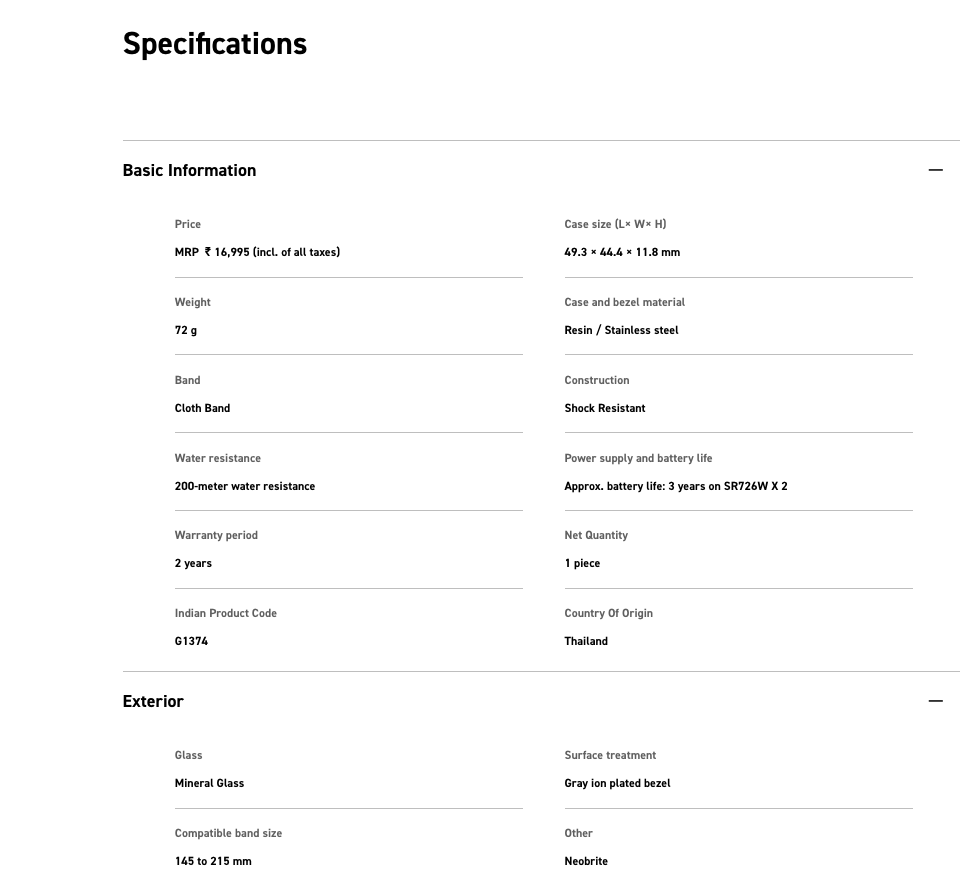Click the Exterior section header
This screenshot has height=890, width=960.
153,701
